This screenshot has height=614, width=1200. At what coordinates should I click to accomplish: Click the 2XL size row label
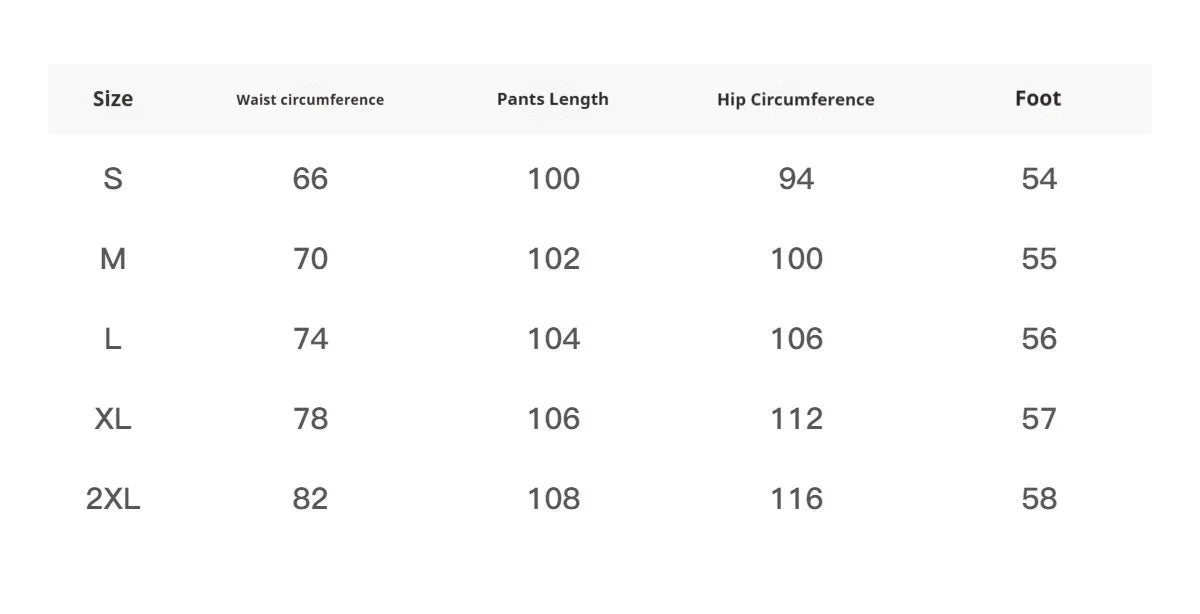[x=113, y=499]
